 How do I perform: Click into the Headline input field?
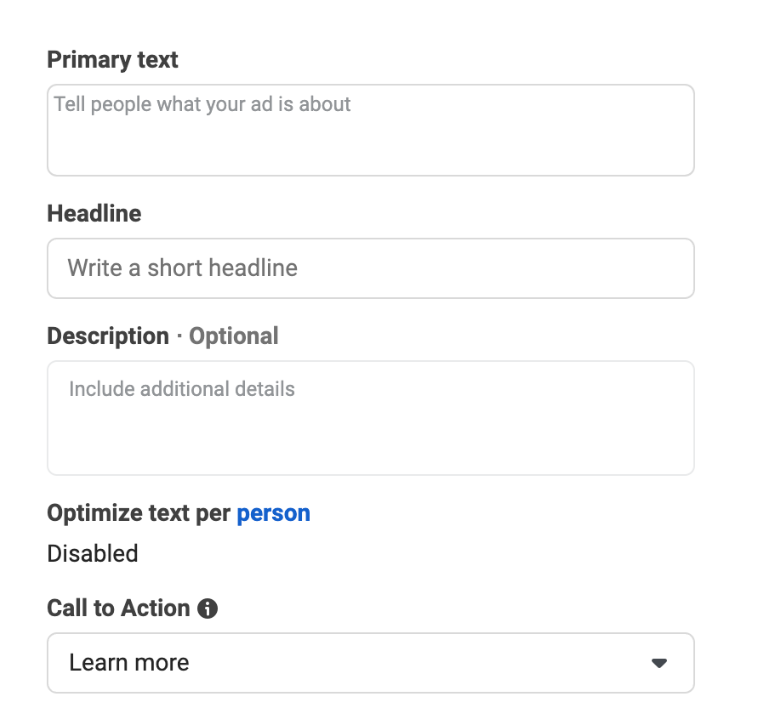(x=371, y=268)
